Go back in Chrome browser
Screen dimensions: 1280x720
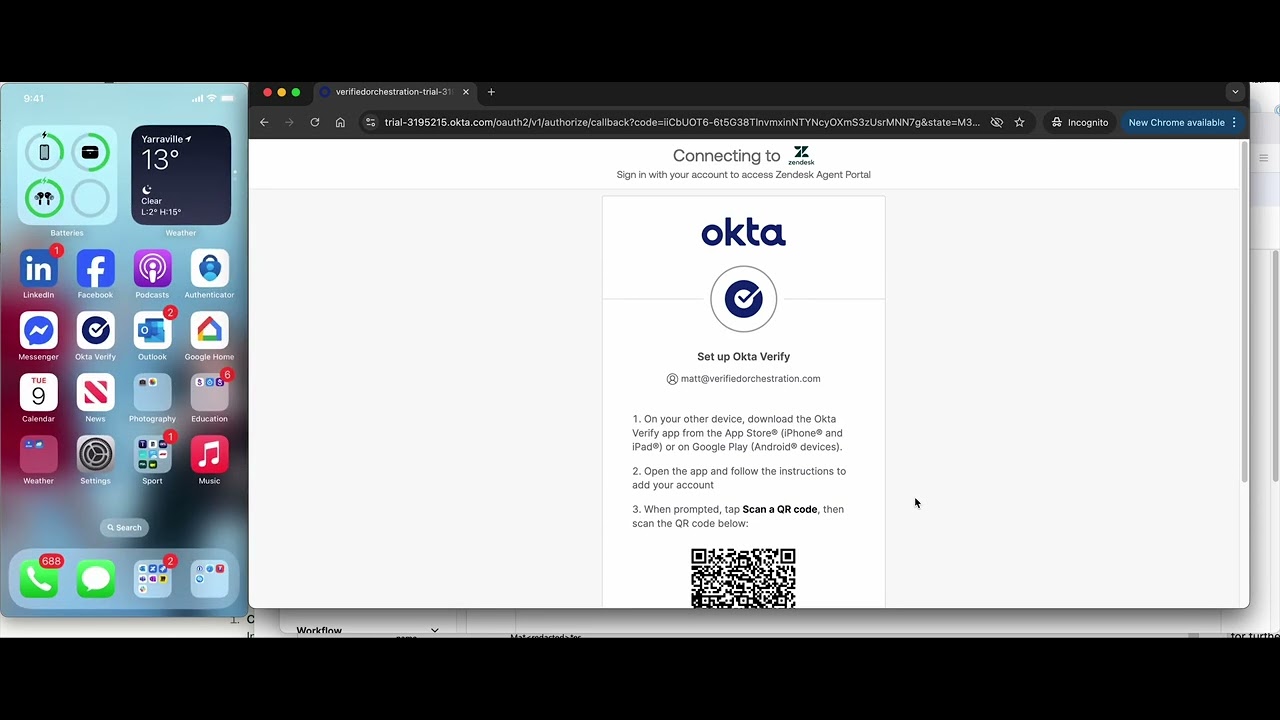pos(264,122)
